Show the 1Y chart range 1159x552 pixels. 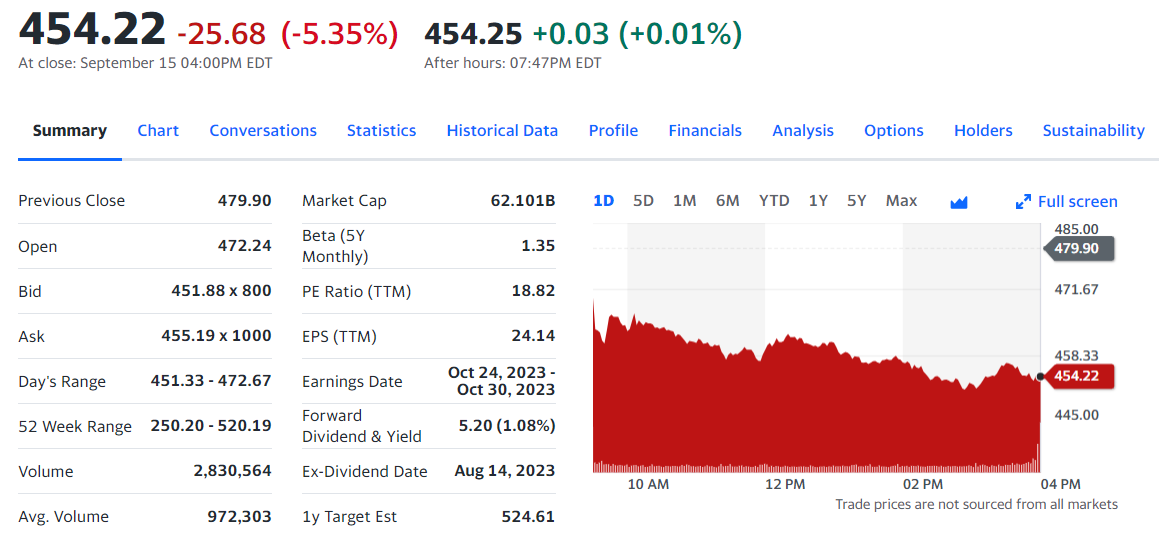(x=818, y=201)
